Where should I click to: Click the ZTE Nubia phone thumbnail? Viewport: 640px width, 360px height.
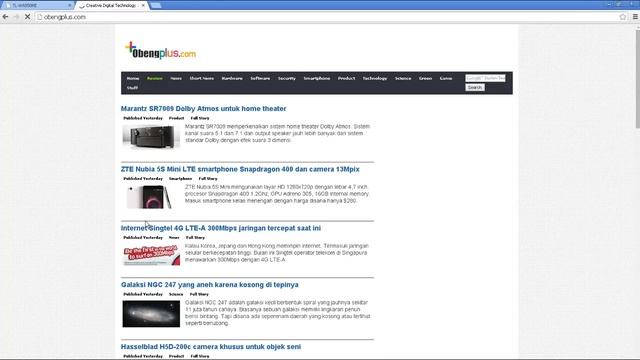pyautogui.click(x=150, y=197)
